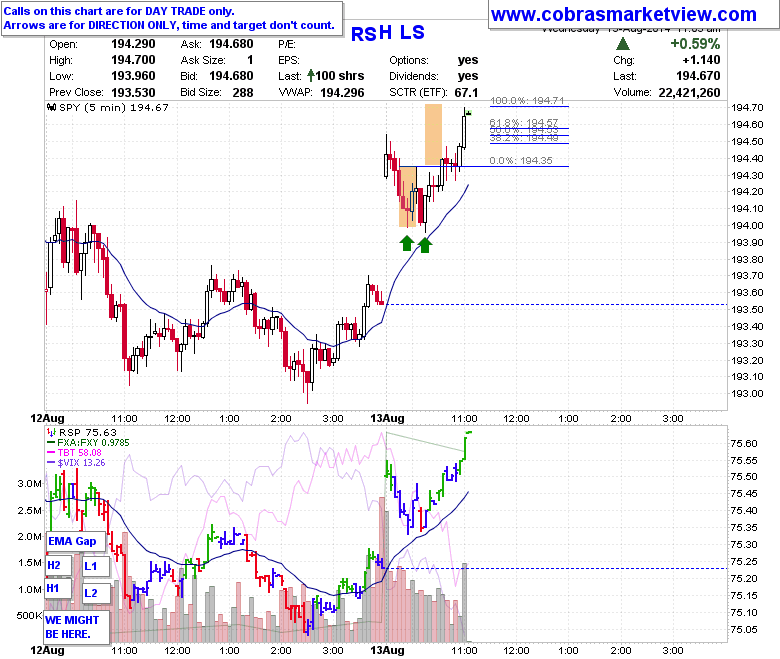Click the 75.05 price axis label

point(744,630)
